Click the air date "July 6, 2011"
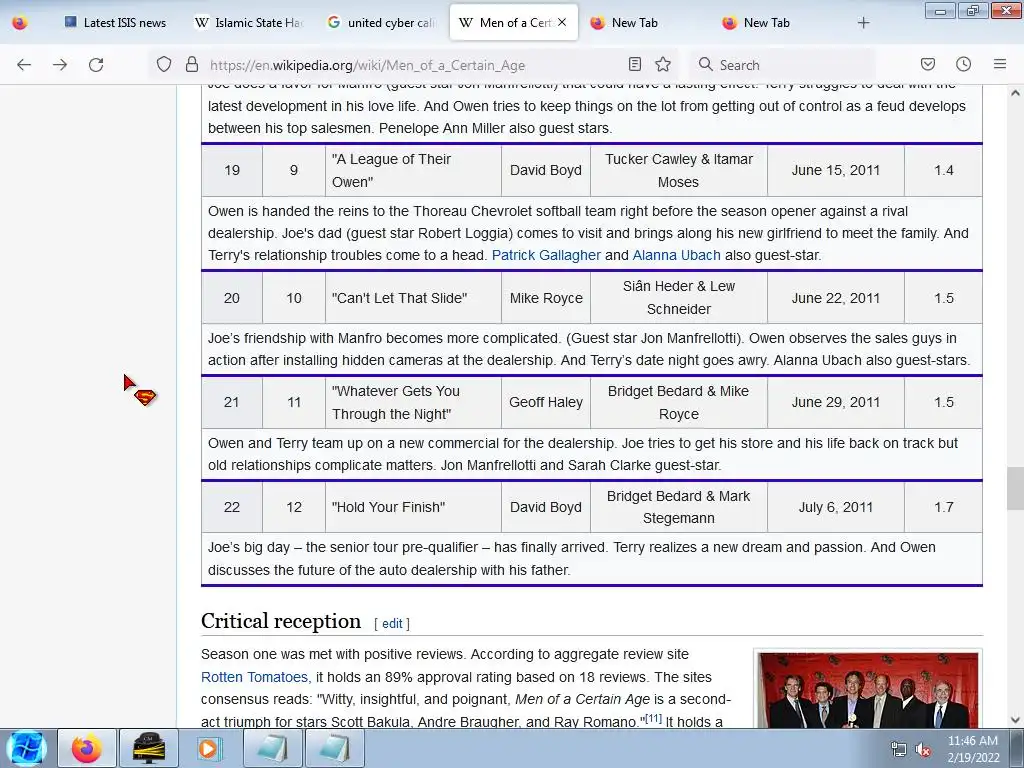1024x768 pixels. point(835,507)
